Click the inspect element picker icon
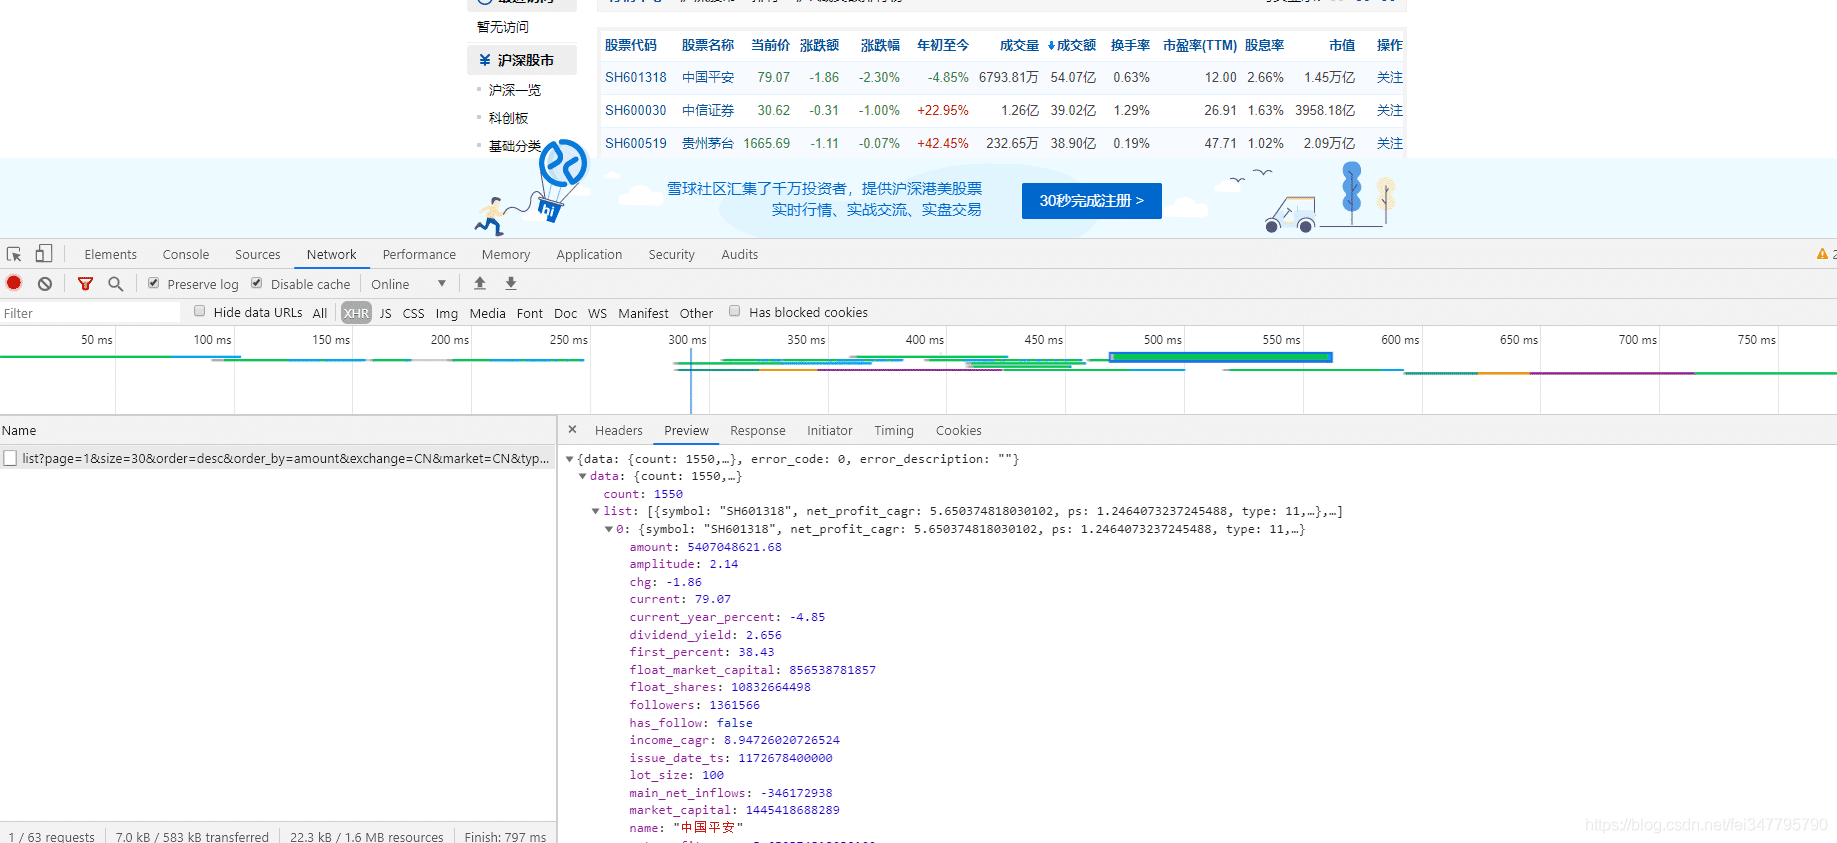Viewport: 1837px width, 843px height. pos(14,254)
